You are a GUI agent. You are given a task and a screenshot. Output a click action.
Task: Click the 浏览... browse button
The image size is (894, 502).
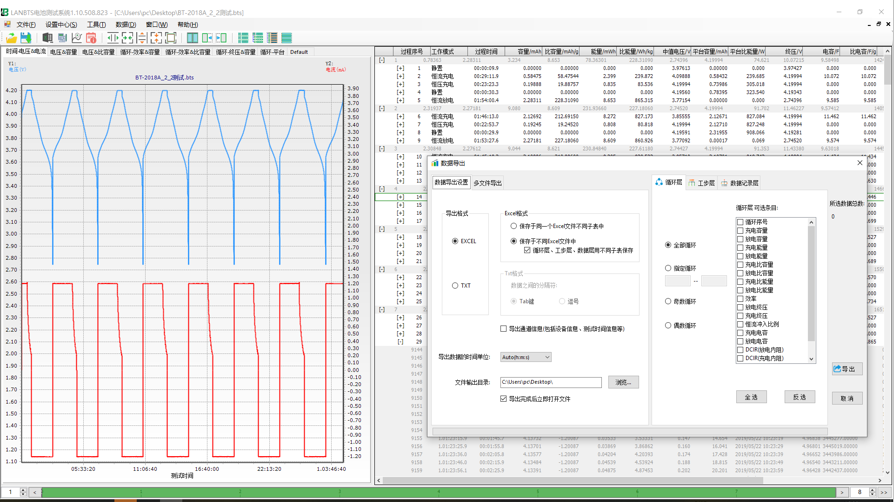(x=623, y=382)
